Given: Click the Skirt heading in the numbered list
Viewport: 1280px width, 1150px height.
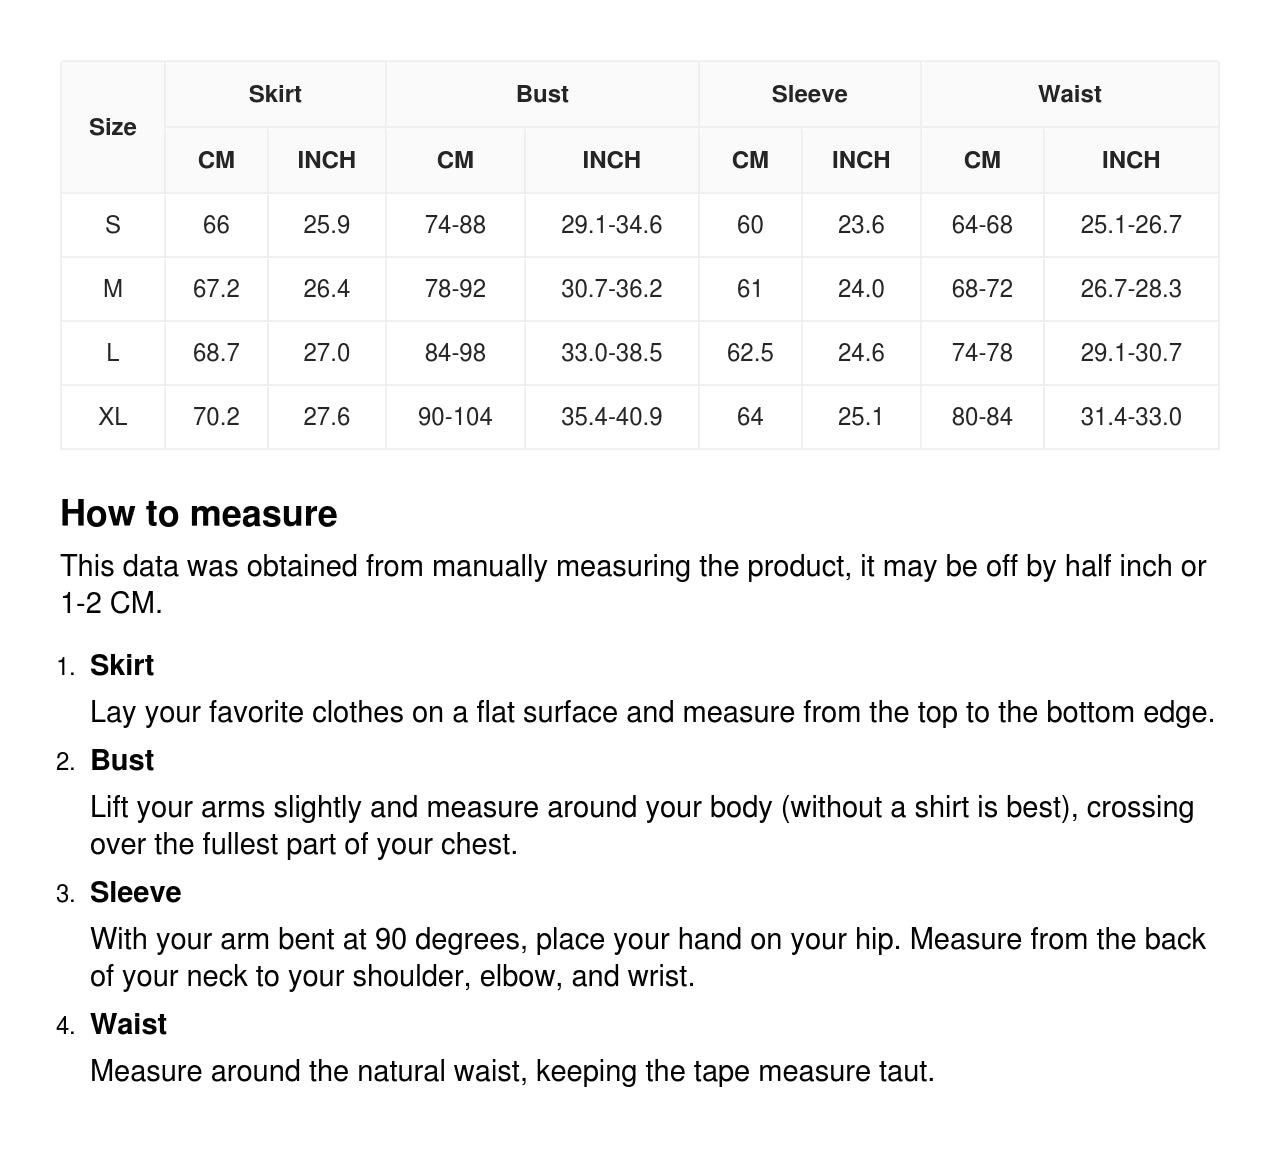Looking at the screenshot, I should [122, 666].
